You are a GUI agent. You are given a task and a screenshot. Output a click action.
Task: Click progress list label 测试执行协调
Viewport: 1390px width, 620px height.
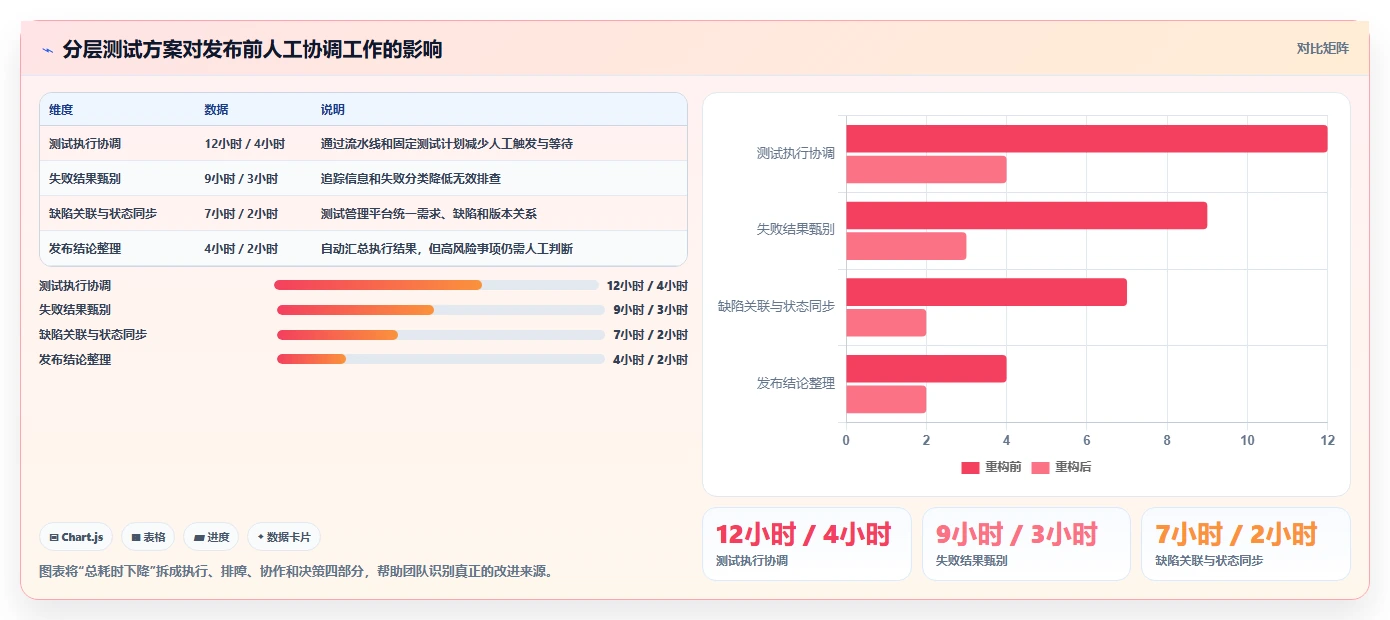click(x=75, y=285)
